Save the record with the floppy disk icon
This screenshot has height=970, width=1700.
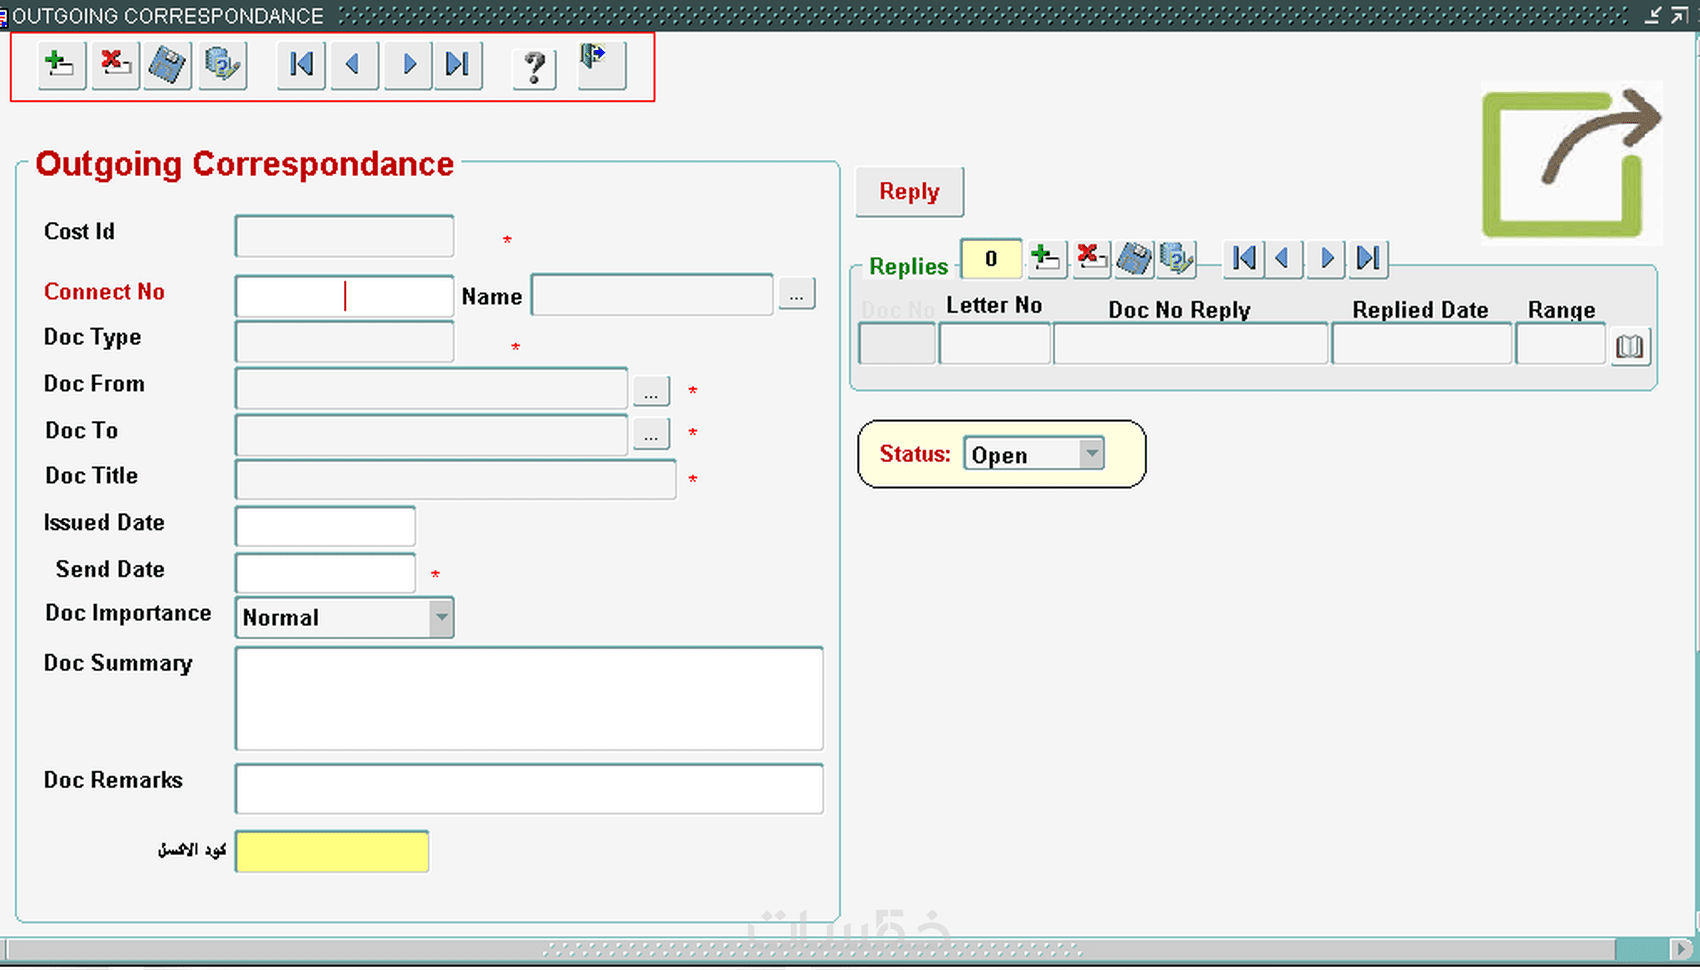pyautogui.click(x=167, y=64)
